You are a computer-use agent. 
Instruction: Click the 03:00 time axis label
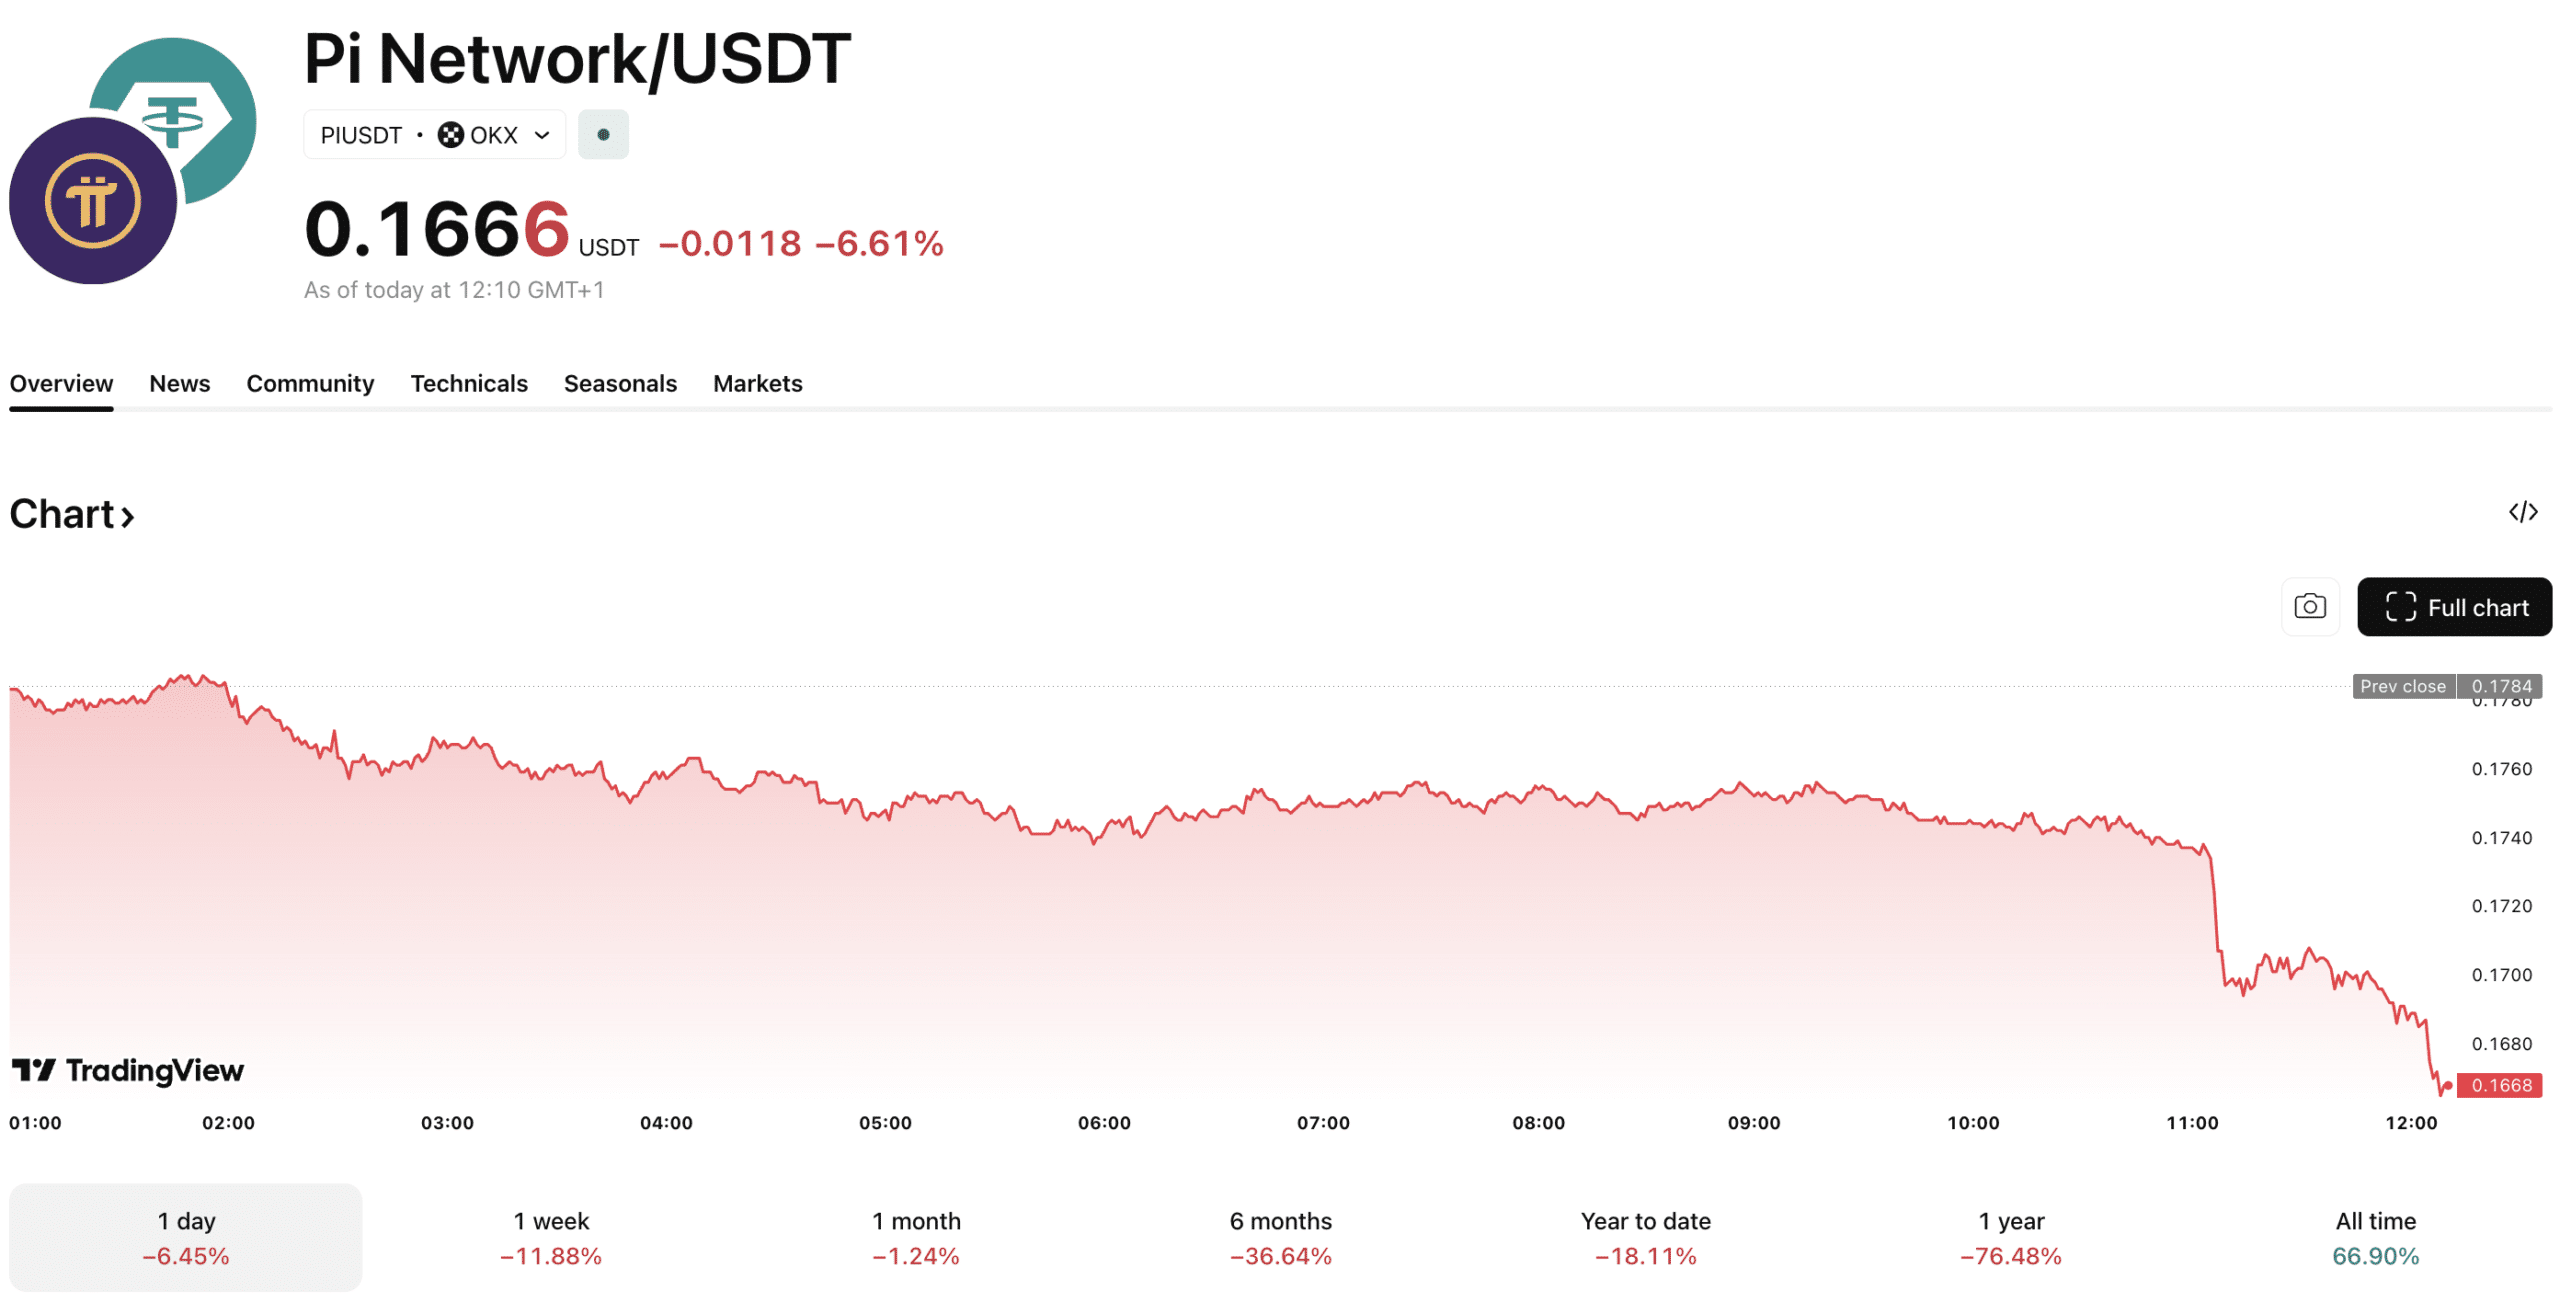[447, 1123]
